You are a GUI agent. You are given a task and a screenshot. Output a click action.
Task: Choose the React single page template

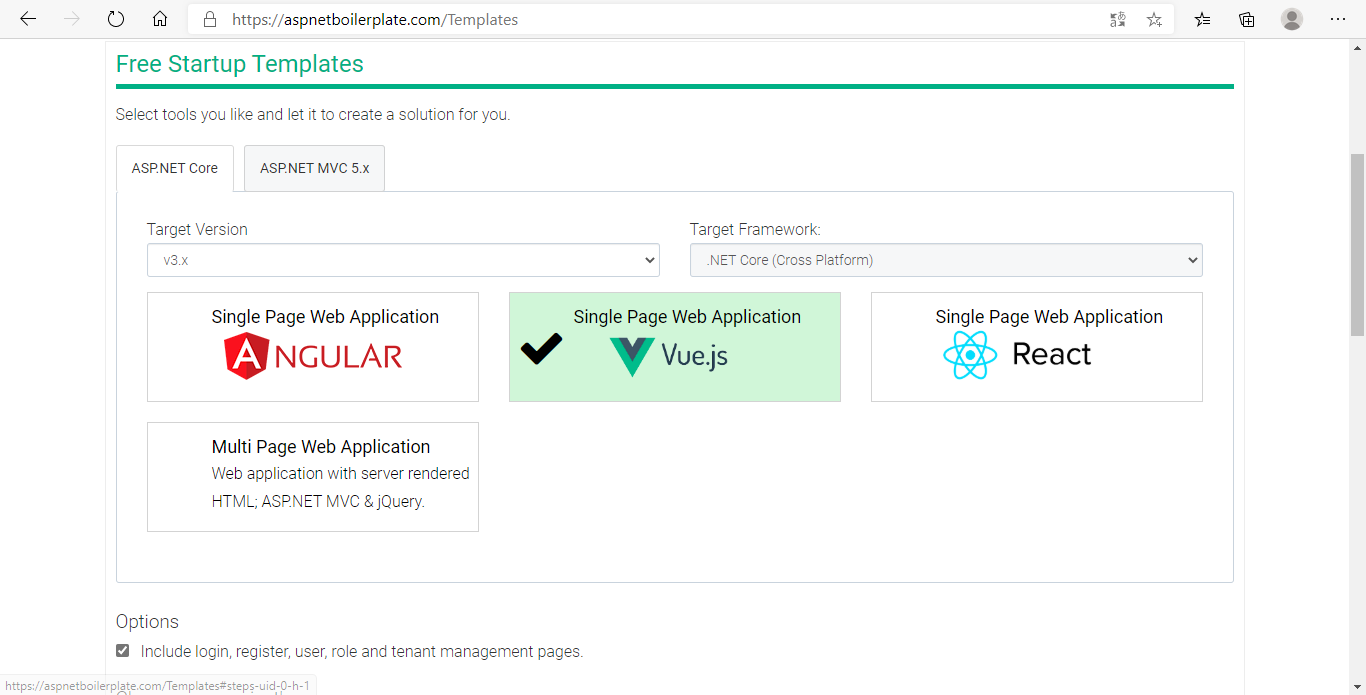1037,347
